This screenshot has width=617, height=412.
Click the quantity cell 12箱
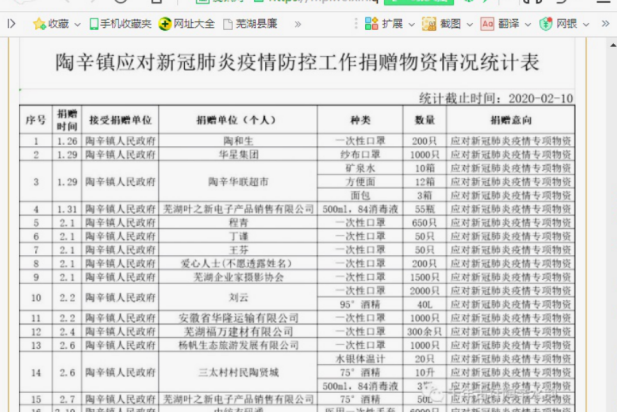425,181
